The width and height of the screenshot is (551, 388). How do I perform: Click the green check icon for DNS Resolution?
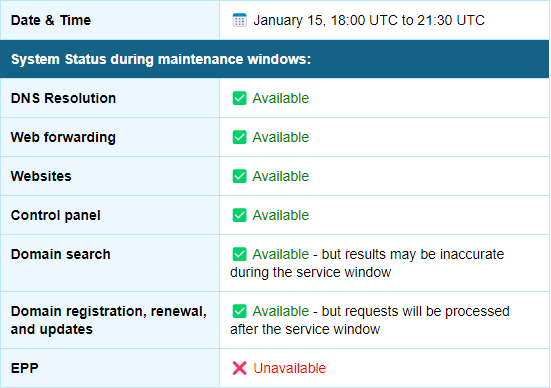coord(239,98)
